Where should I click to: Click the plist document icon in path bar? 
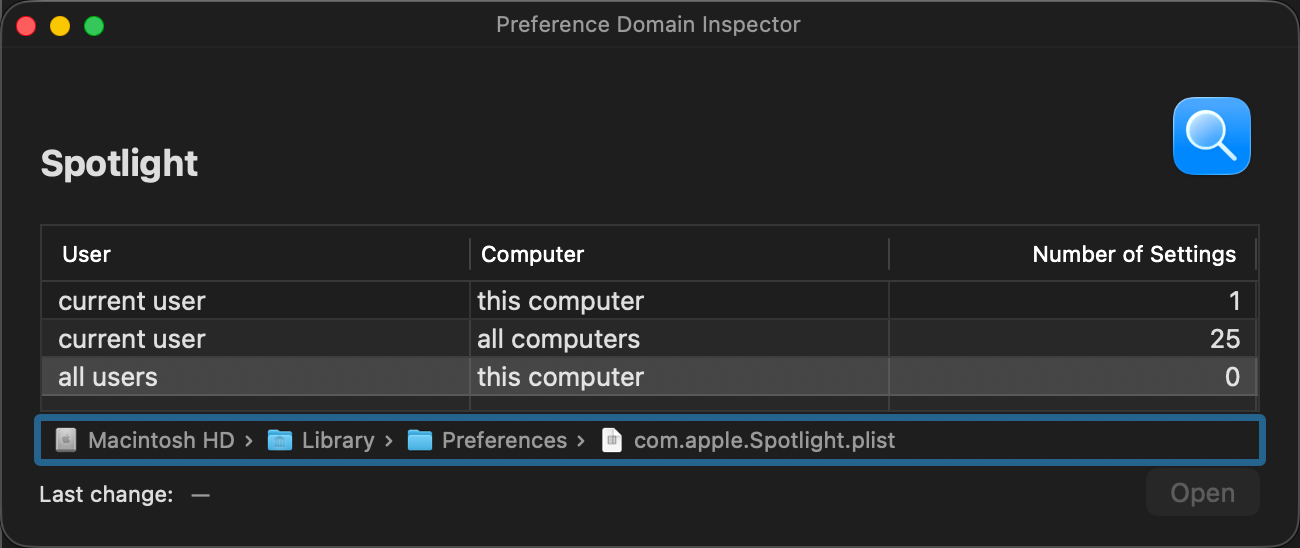point(611,440)
